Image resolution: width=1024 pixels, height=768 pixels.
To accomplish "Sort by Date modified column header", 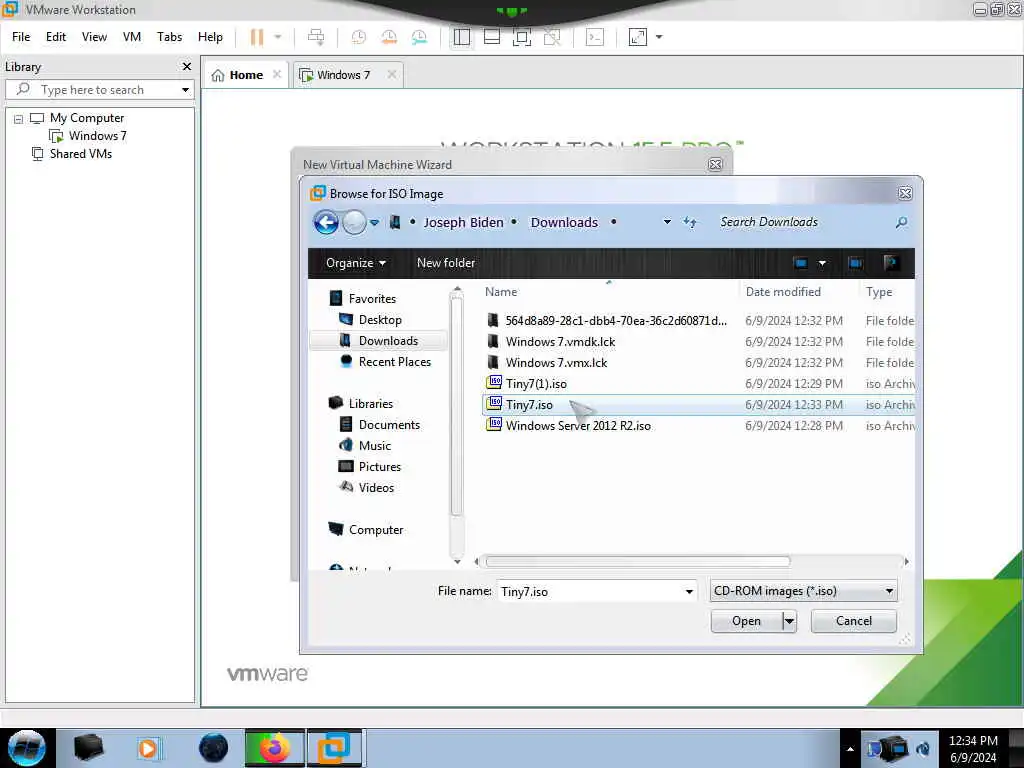I will (x=783, y=292).
